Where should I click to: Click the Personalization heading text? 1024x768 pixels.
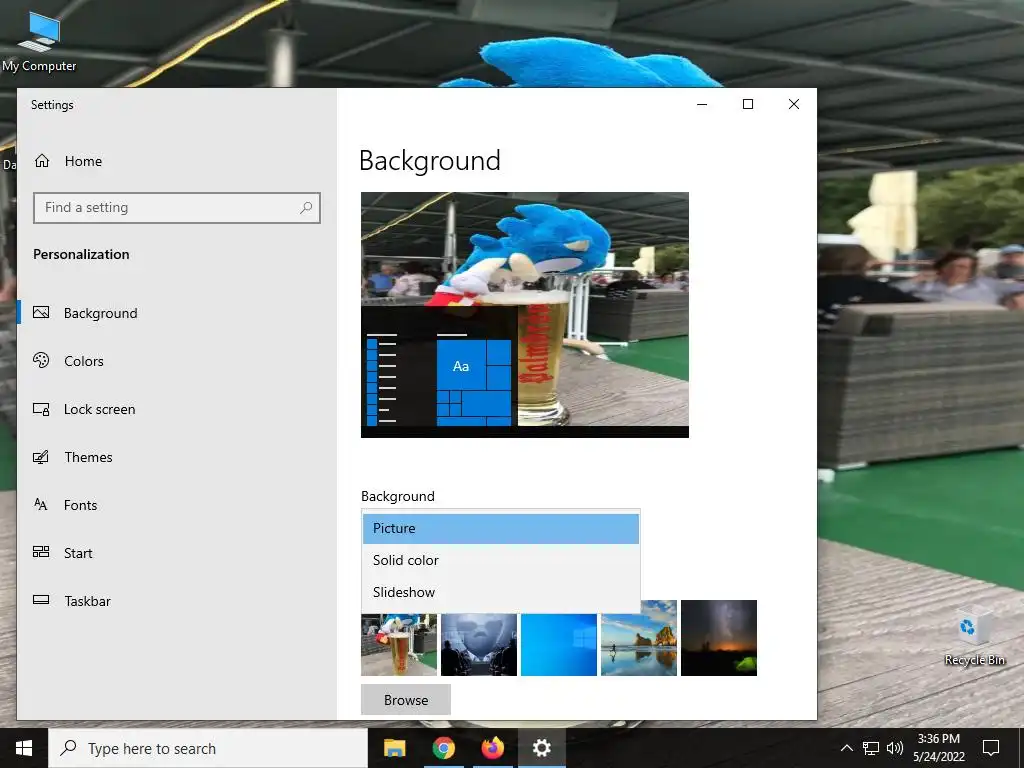tap(81, 254)
